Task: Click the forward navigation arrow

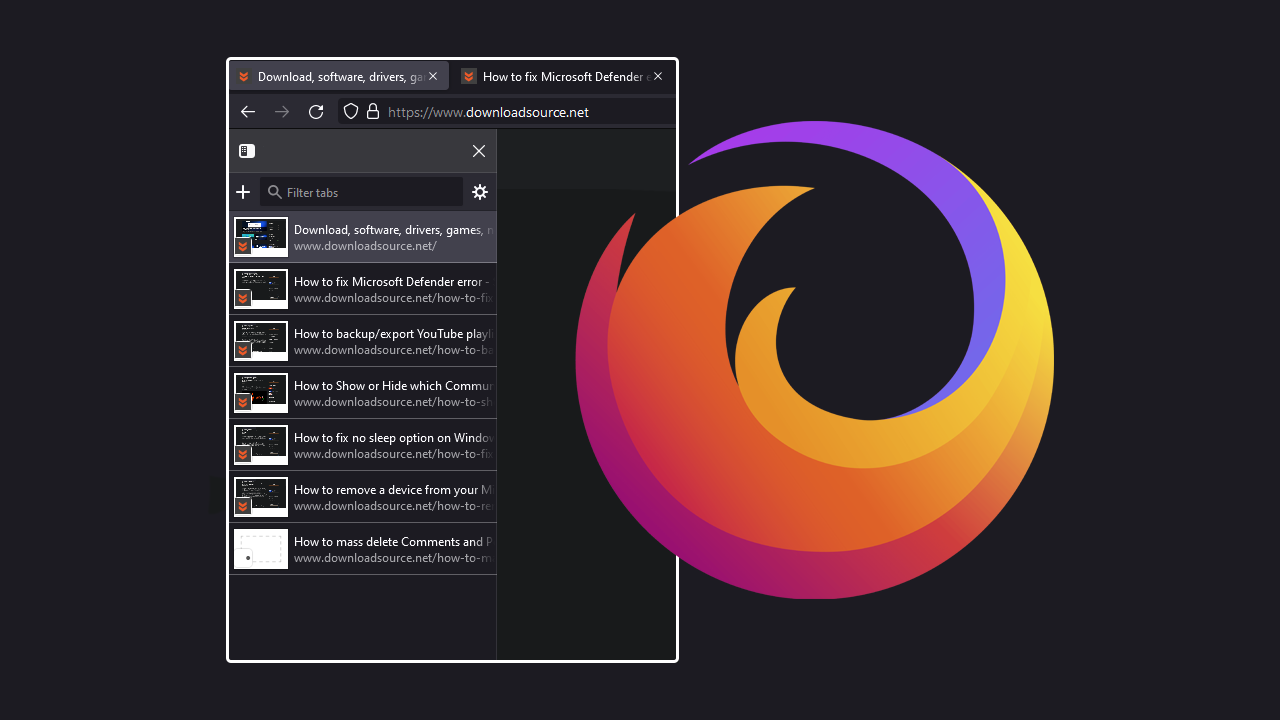Action: (x=282, y=112)
